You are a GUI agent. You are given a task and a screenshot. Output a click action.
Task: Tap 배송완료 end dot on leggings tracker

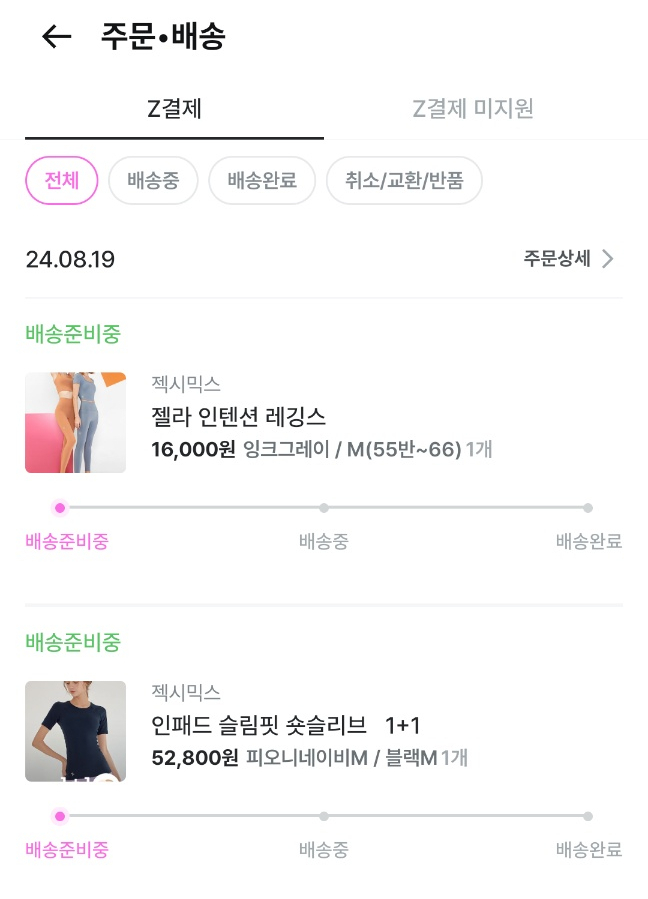point(588,508)
